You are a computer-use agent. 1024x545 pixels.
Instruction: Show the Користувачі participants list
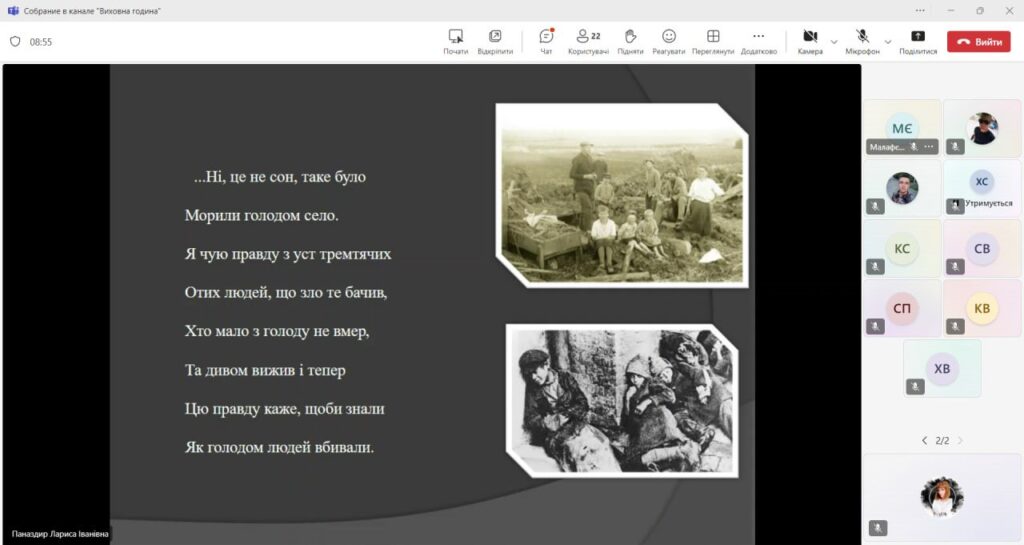(x=588, y=41)
